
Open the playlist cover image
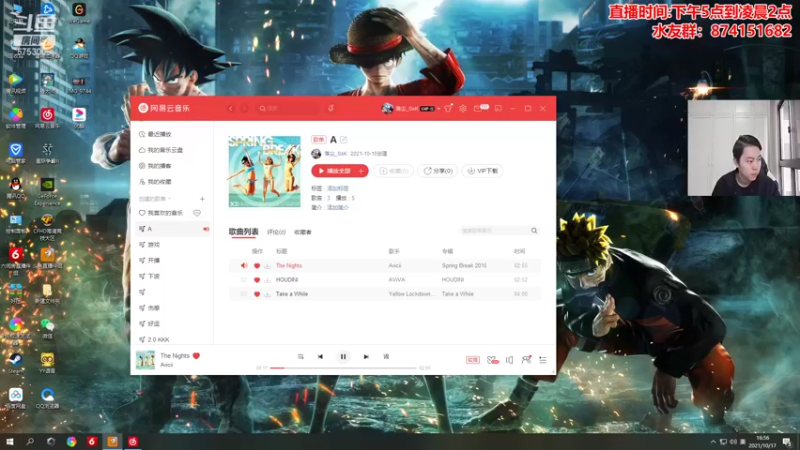(264, 171)
